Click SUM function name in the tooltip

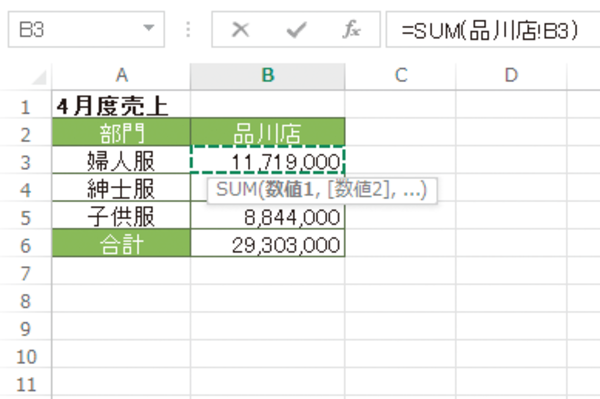236,189
